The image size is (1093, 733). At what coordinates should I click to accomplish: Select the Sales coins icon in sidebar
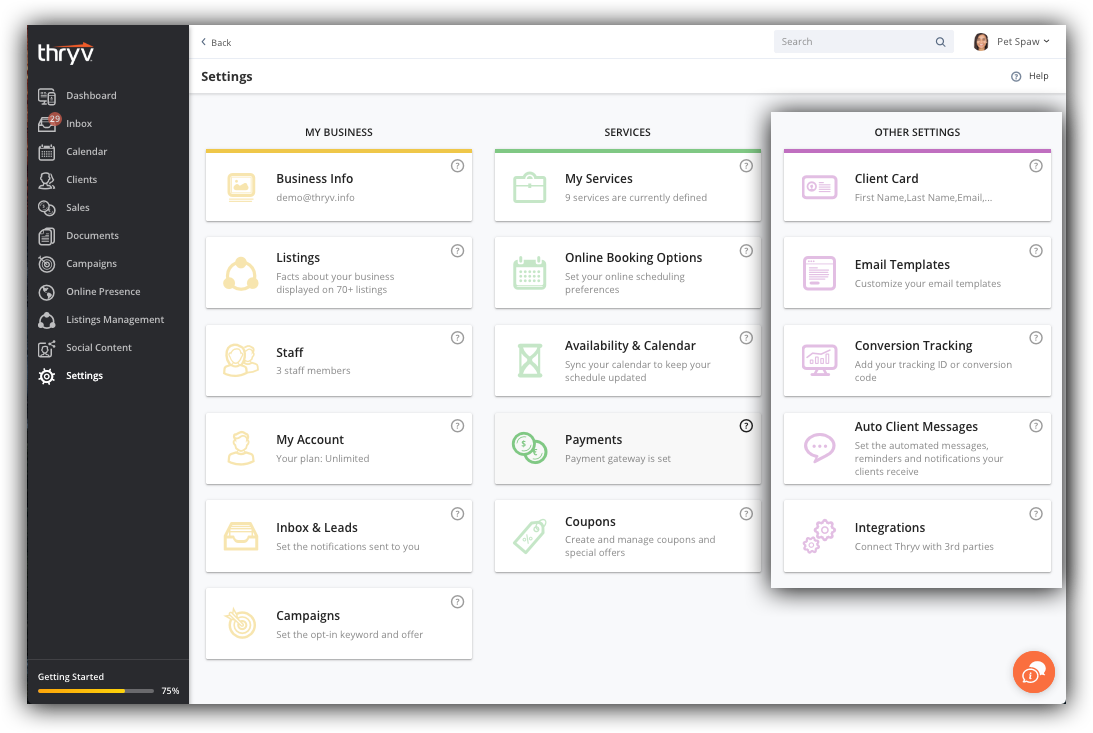[x=47, y=208]
